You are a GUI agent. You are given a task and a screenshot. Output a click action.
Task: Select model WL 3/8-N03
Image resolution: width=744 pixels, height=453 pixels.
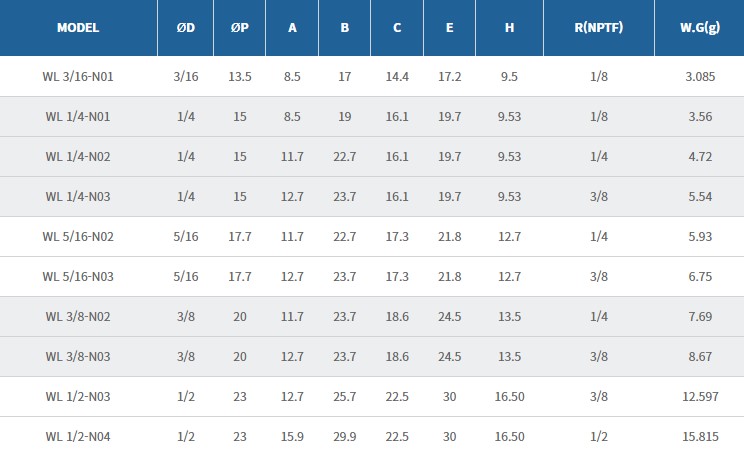78,356
